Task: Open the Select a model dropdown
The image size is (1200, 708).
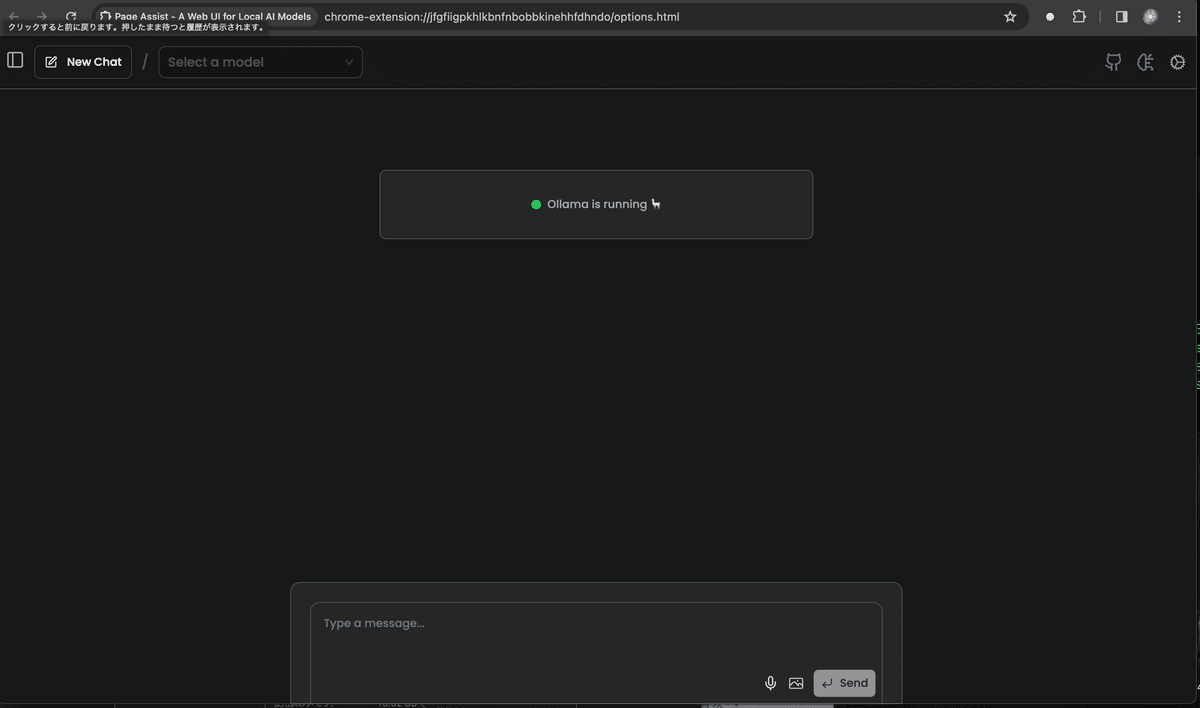Action: 260,62
